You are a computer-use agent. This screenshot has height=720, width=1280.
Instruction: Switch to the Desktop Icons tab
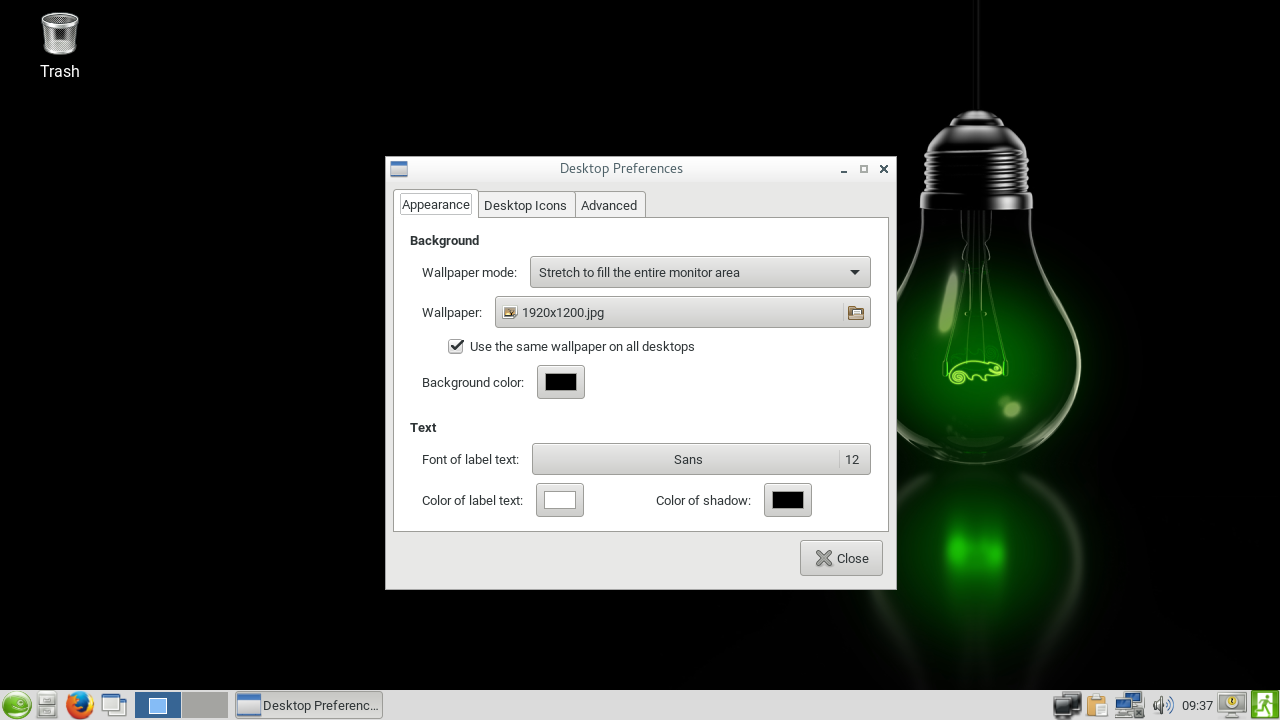click(x=525, y=205)
